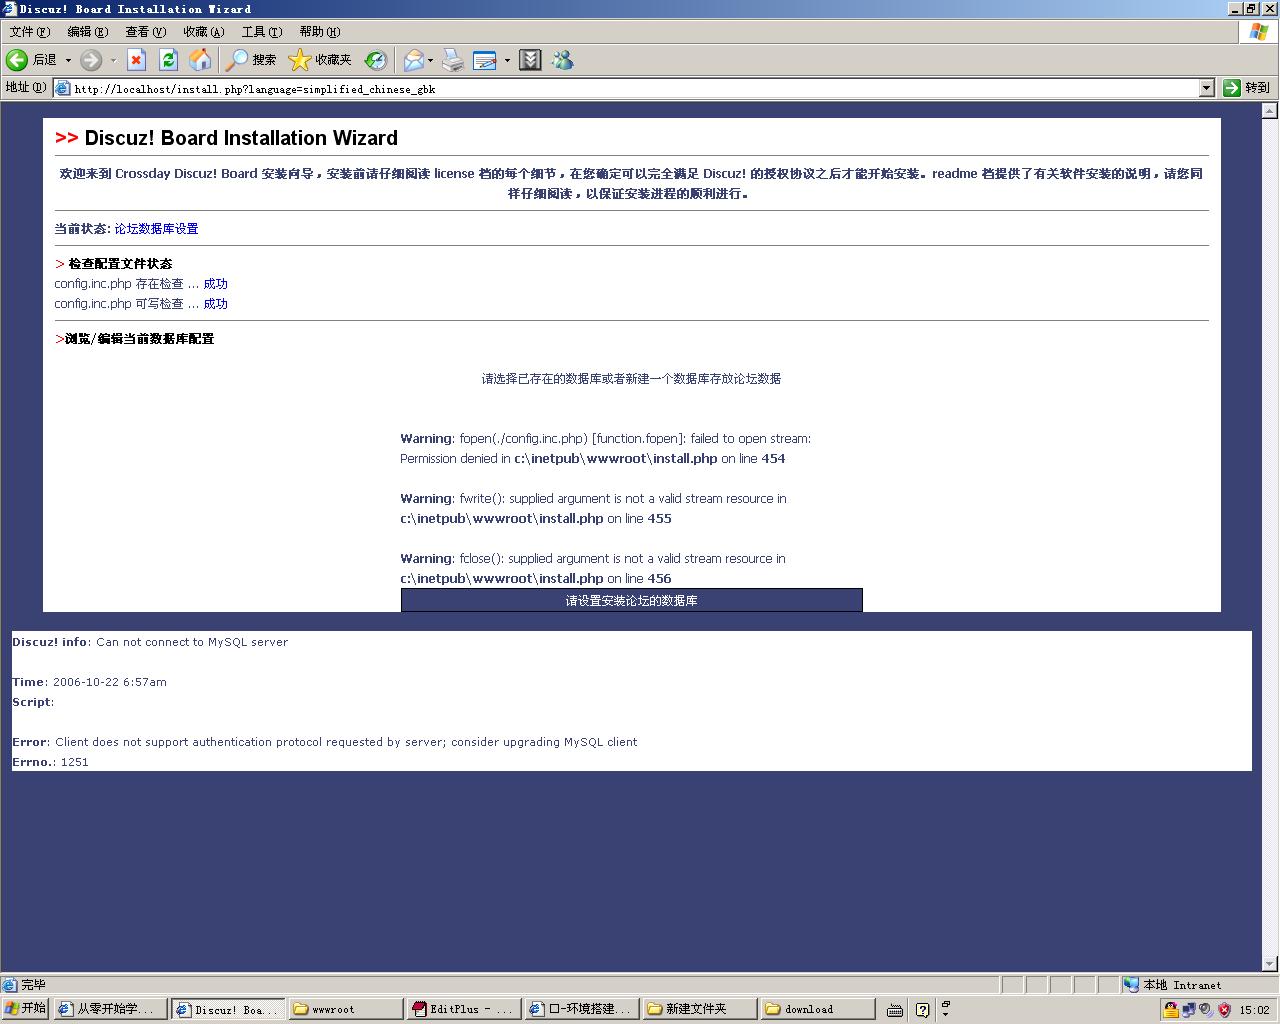Click the 'config.inc.php 存在检查' line
The image size is (1280, 1024).
[141, 284]
